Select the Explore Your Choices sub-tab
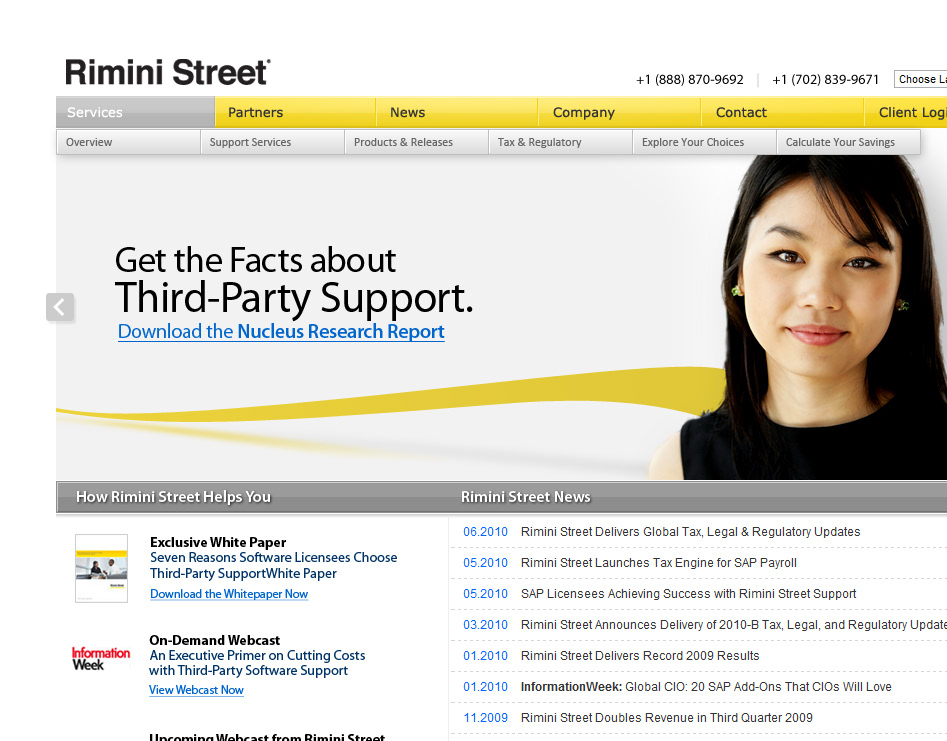Image resolution: width=947 pixels, height=741 pixels. click(x=704, y=143)
